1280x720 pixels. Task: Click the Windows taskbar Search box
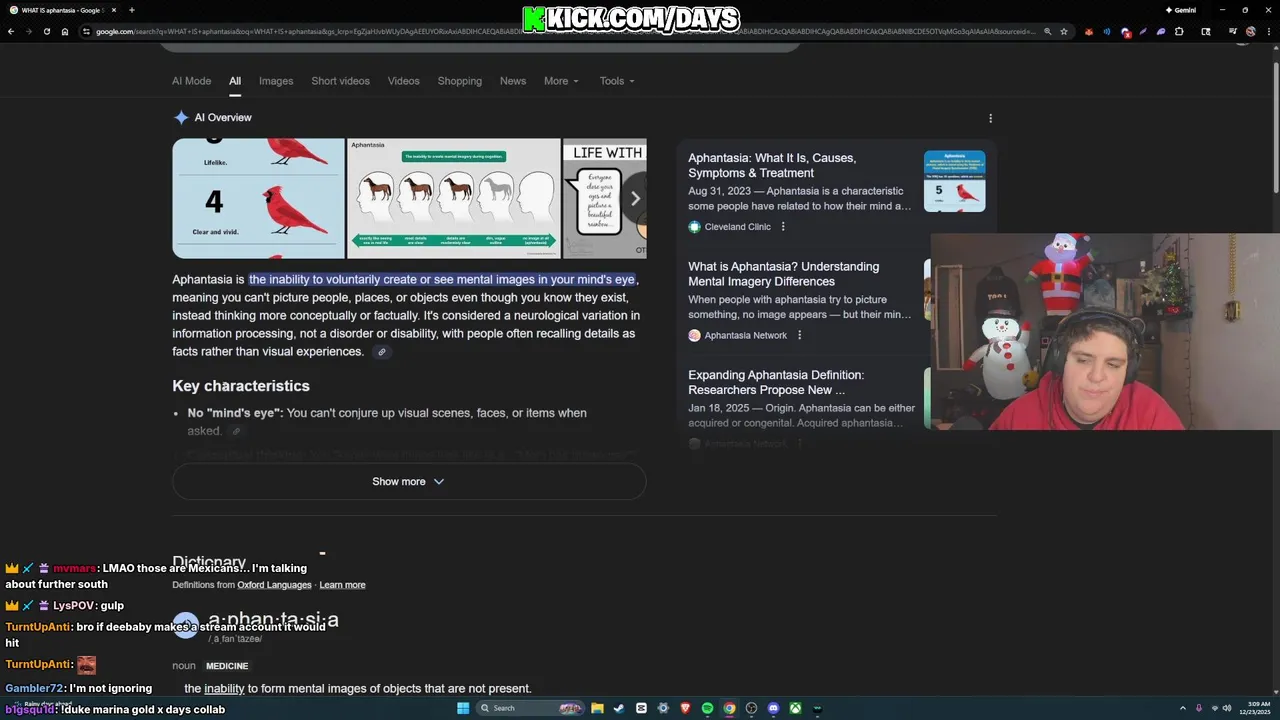tap(530, 708)
